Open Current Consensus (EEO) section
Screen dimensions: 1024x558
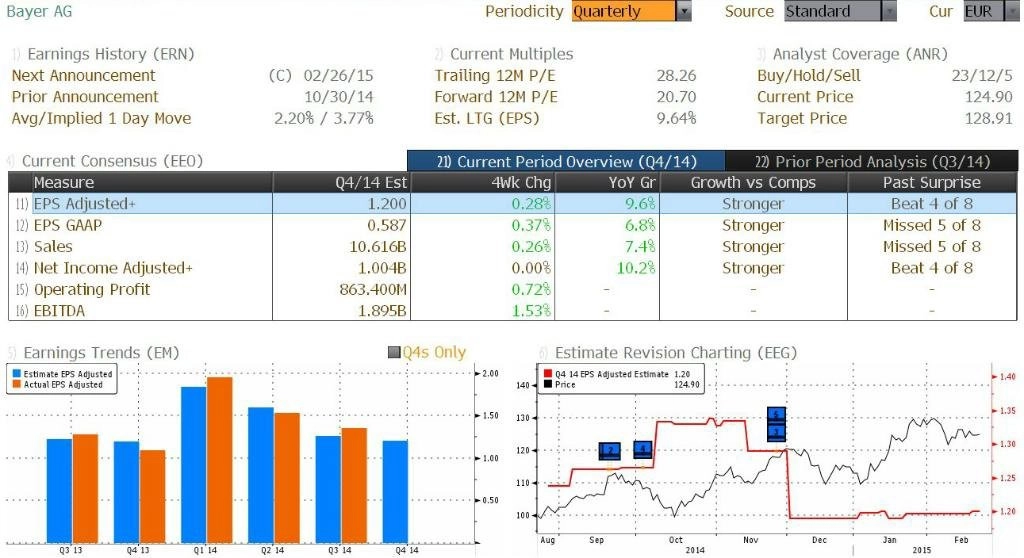pyautogui.click(x=112, y=161)
